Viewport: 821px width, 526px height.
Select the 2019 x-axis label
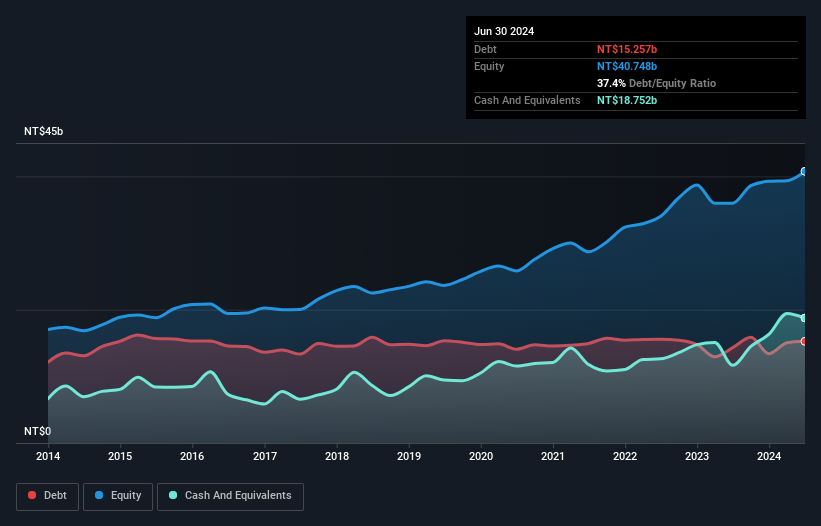409,456
